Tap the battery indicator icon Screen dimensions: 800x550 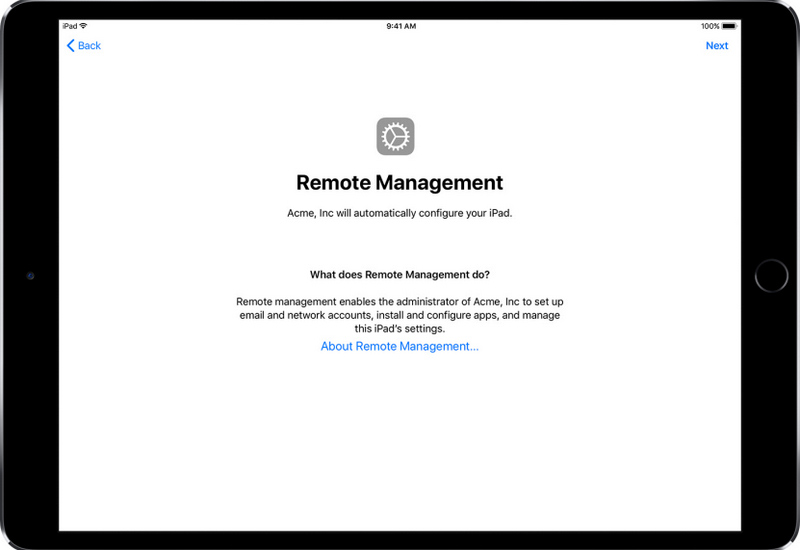(729, 26)
